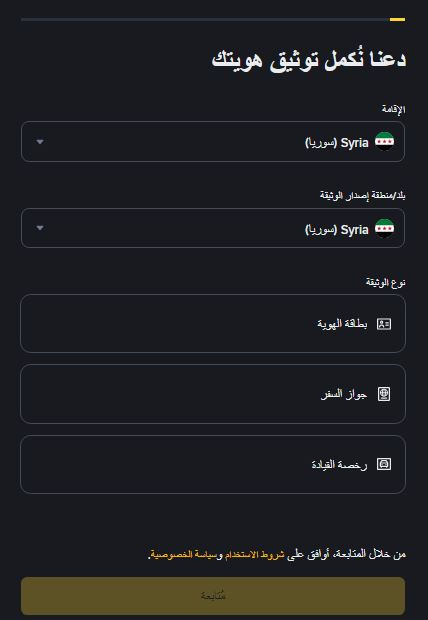Screen dimensions: 428x620
Task: Click the Syria flag in the residence field
Action: [384, 142]
